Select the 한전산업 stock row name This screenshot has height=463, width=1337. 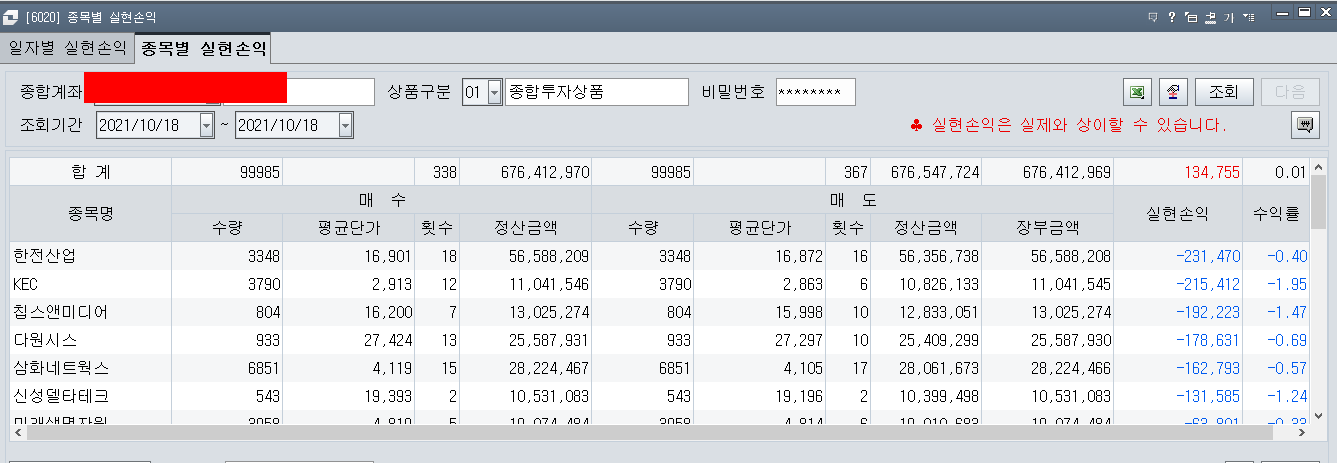[x=45, y=255]
